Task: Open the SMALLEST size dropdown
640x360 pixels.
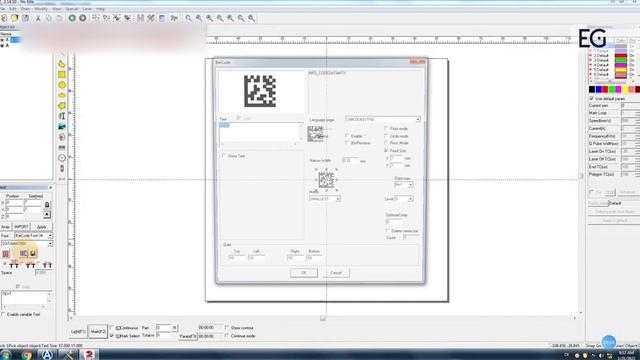Action: (x=325, y=199)
